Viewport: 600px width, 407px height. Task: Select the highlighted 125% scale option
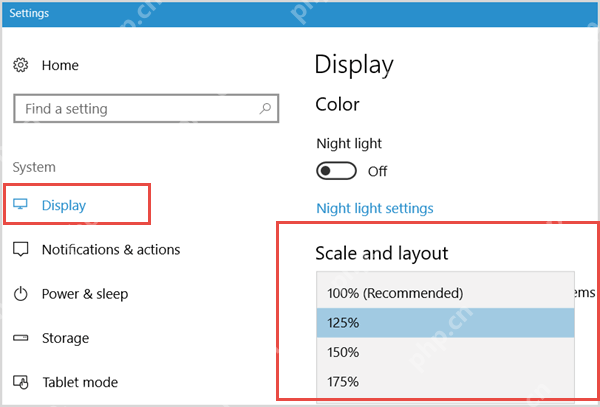pos(445,323)
